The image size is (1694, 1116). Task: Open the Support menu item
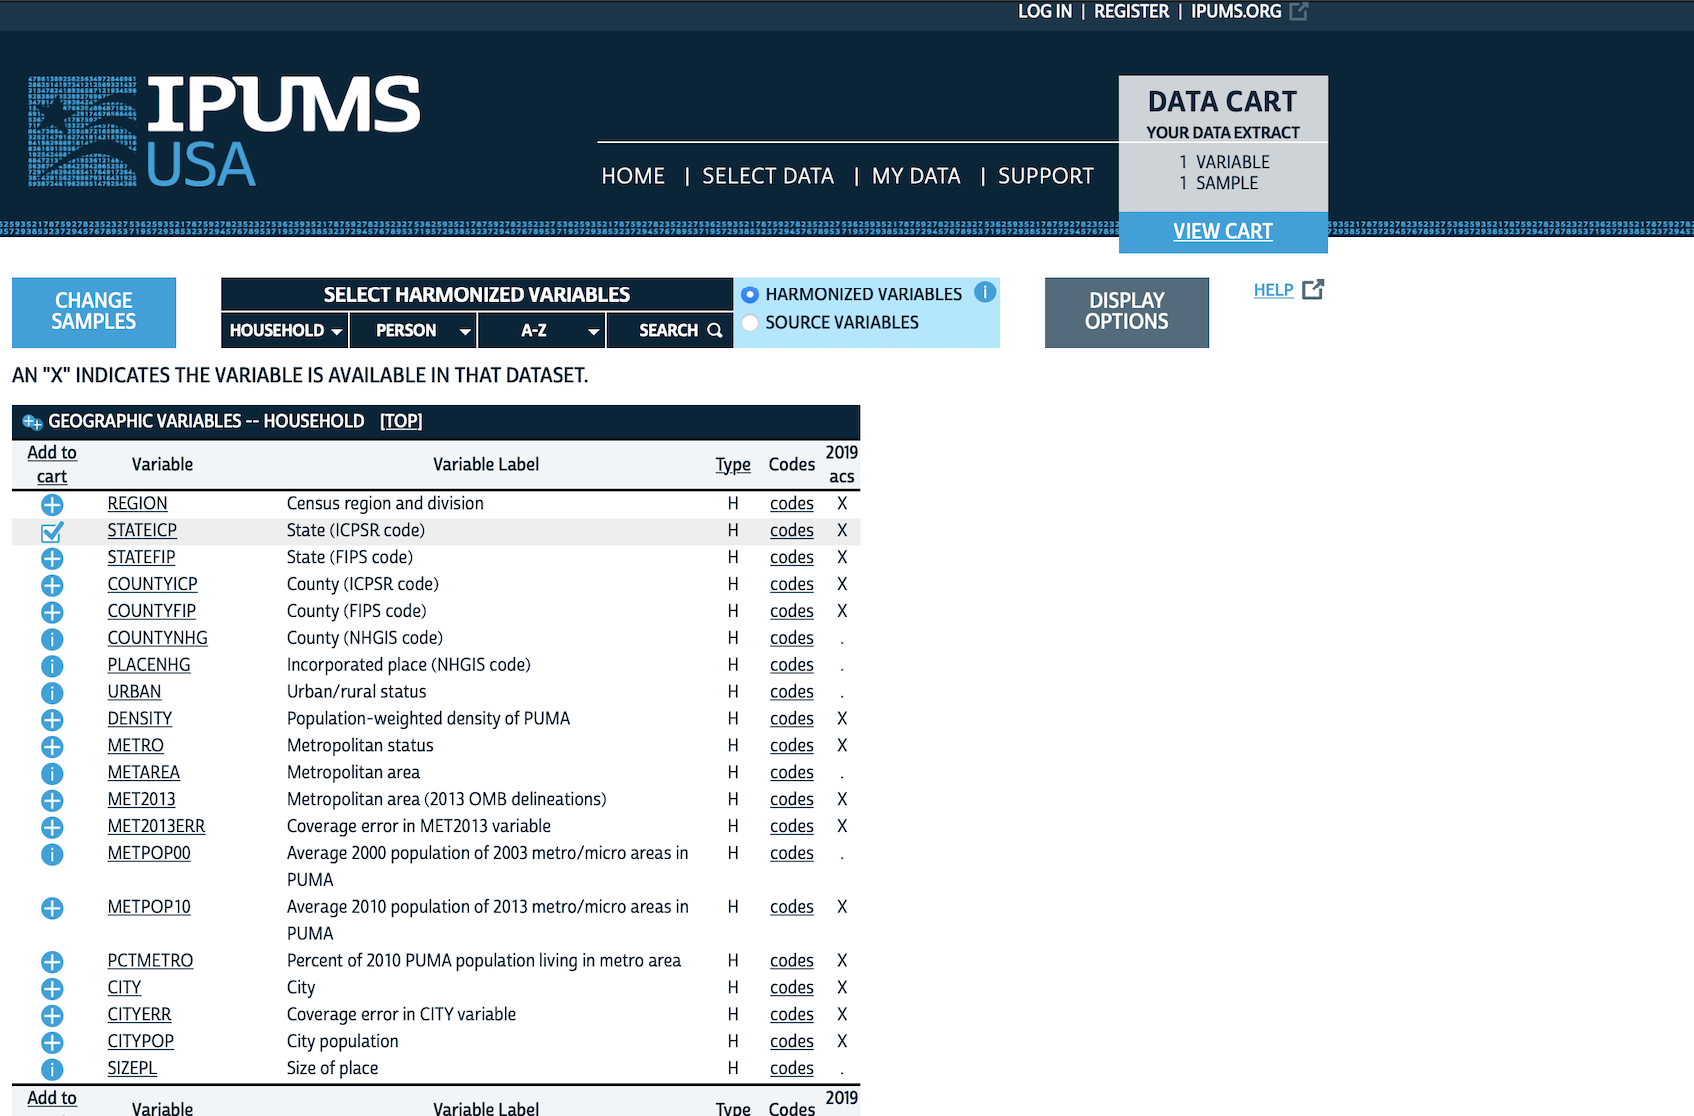point(1045,176)
